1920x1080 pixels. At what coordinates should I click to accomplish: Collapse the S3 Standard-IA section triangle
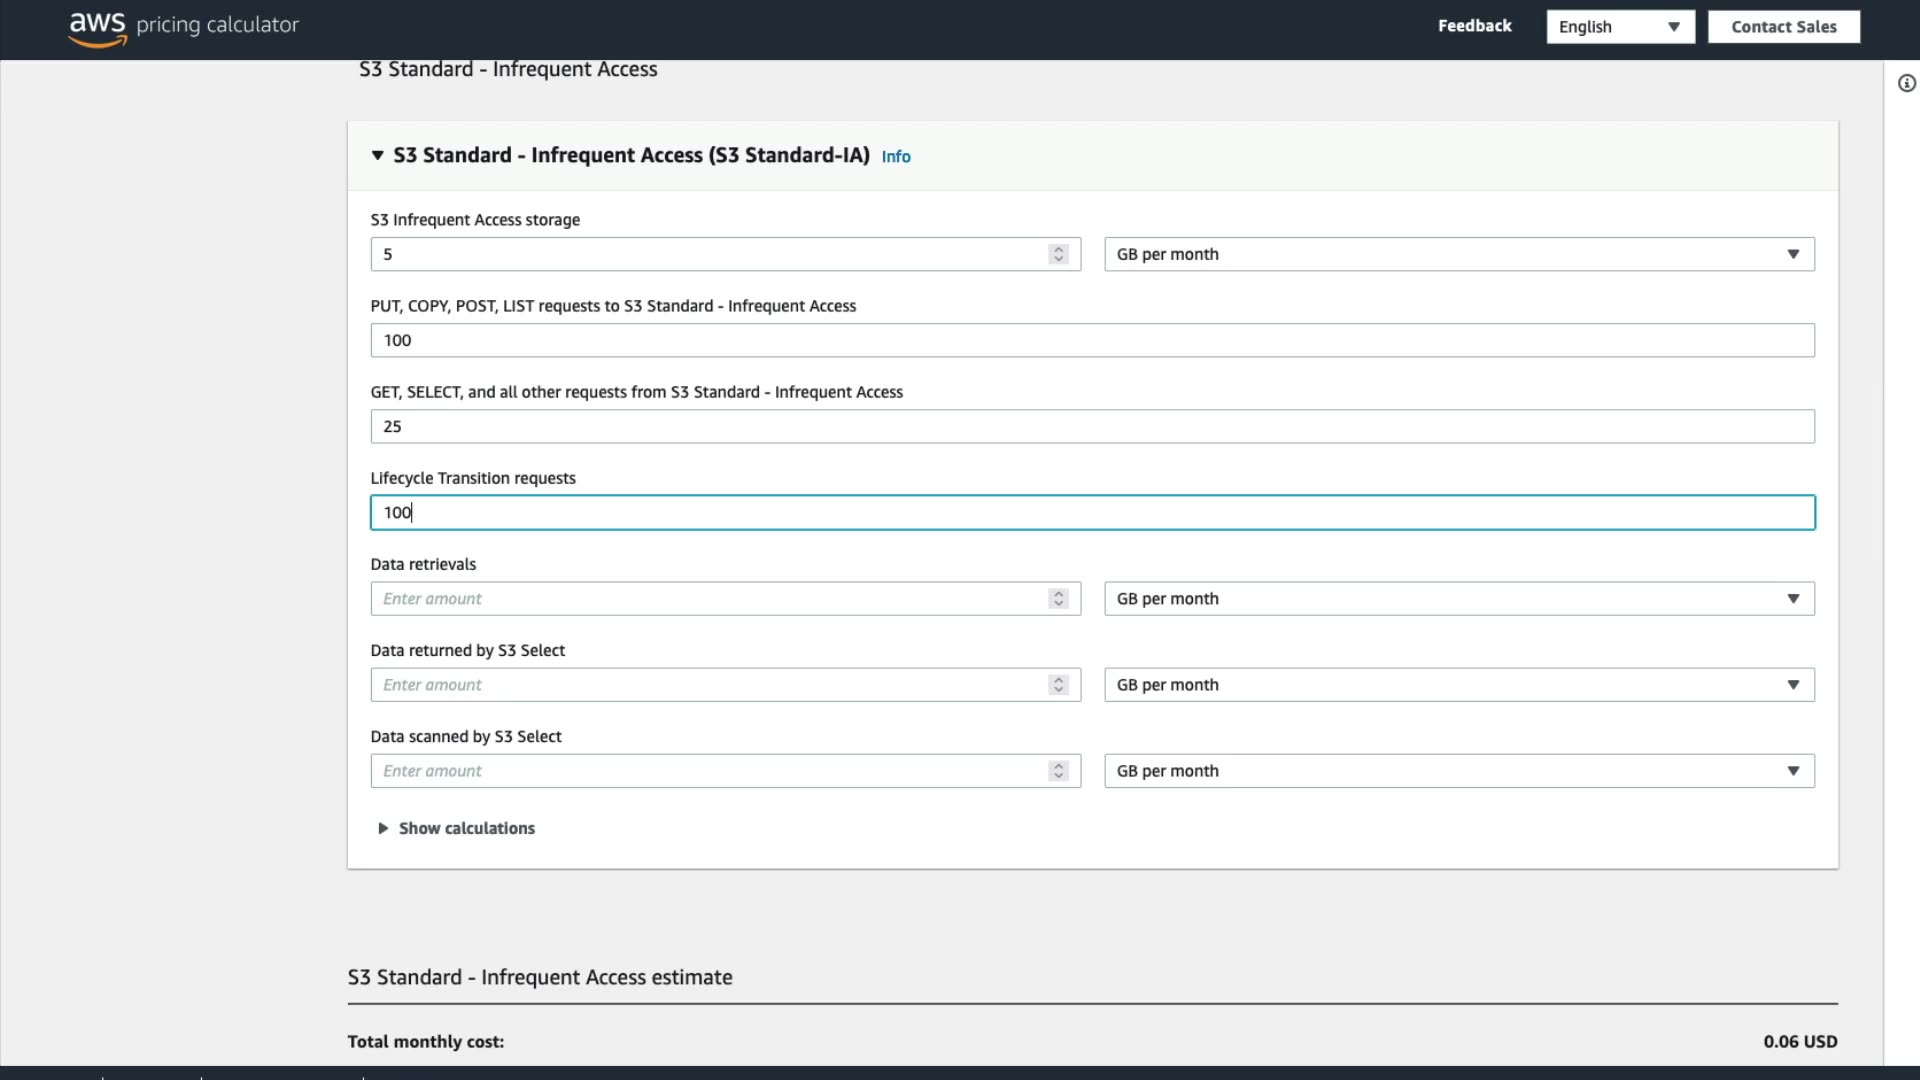point(377,156)
